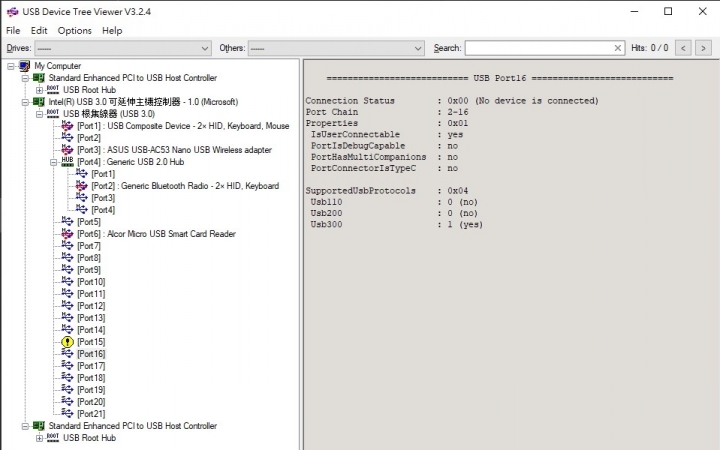
Task: Select the [Port15] tree entry
Action: point(91,342)
